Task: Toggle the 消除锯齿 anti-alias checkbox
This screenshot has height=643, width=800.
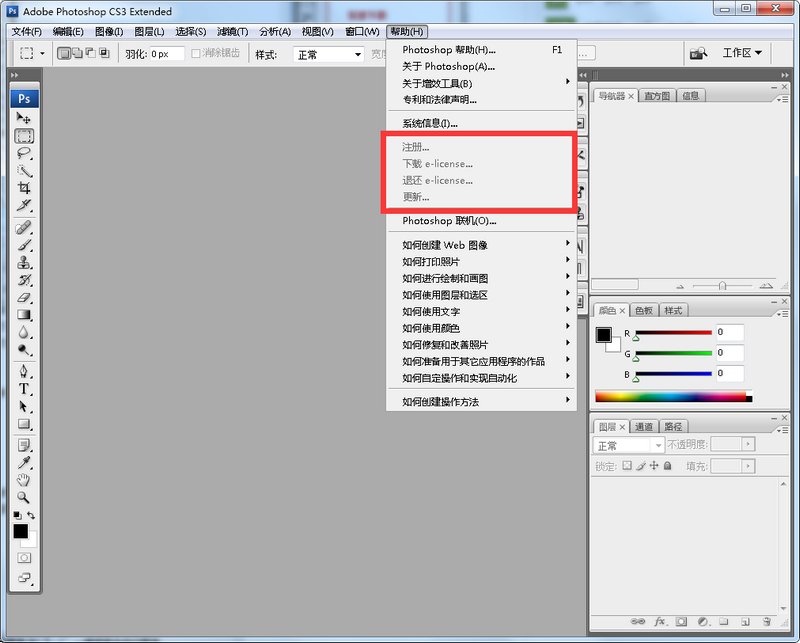Action: [x=195, y=54]
